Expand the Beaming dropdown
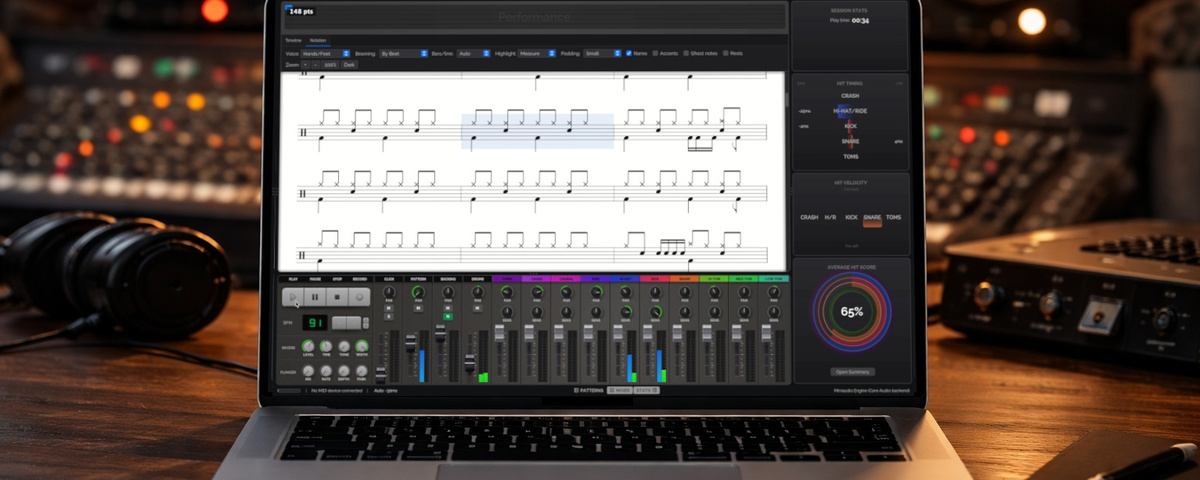This screenshot has width=1200, height=480. coord(403,53)
